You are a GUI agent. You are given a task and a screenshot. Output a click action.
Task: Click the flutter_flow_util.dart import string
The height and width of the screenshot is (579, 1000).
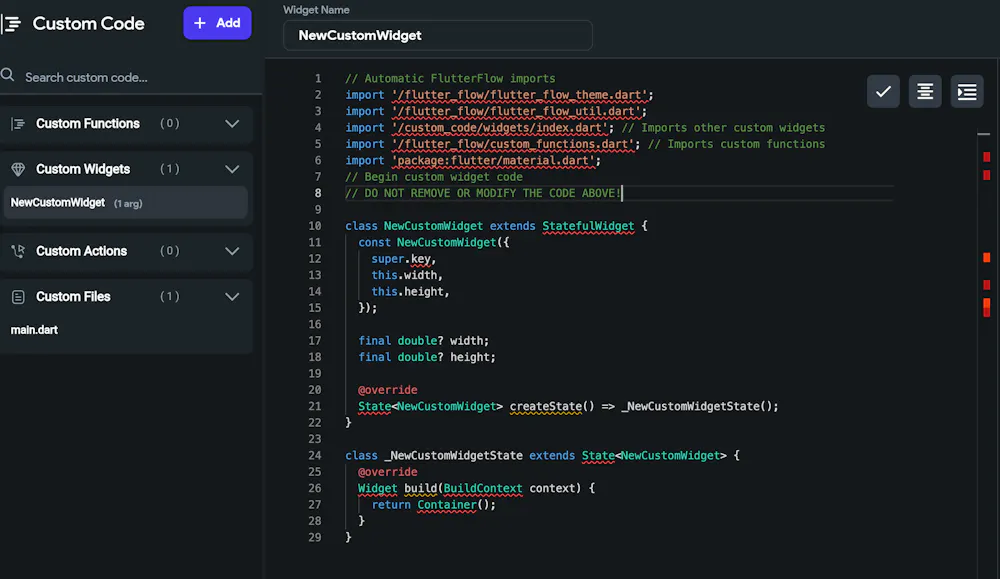tap(517, 112)
